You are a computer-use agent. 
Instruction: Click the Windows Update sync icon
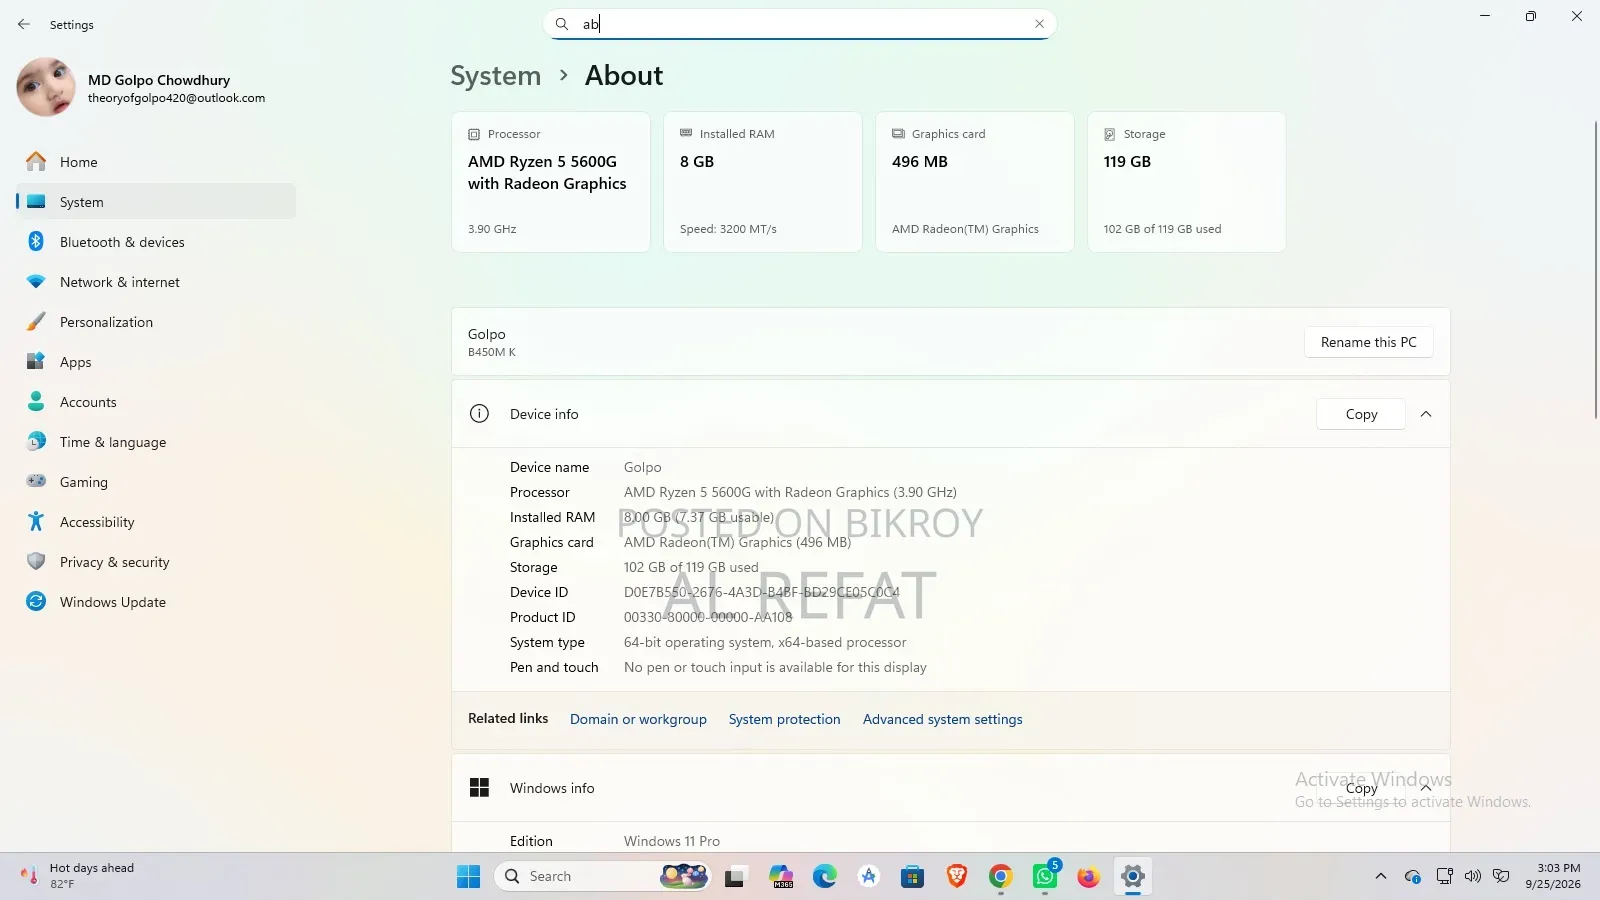(36, 602)
